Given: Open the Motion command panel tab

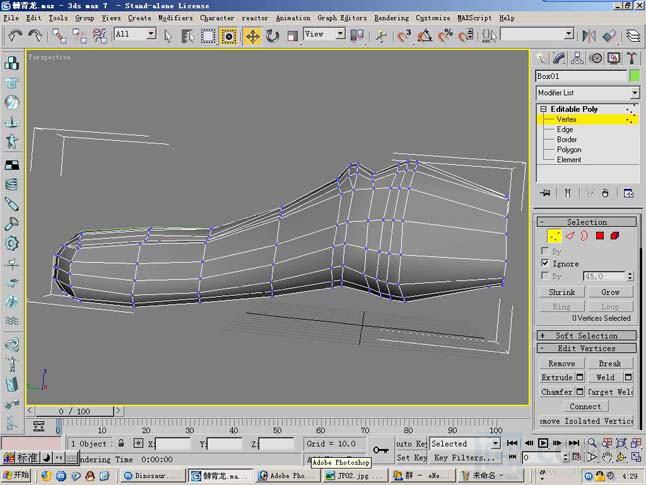Looking at the screenshot, I should pyautogui.click(x=596, y=58).
